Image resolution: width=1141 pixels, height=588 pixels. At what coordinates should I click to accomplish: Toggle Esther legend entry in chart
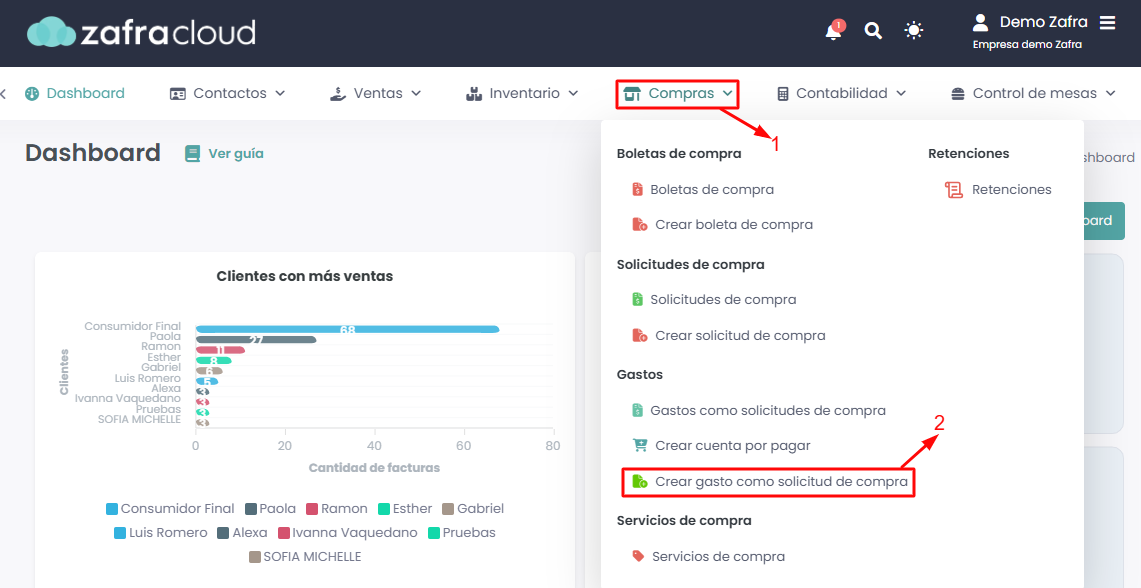405,509
